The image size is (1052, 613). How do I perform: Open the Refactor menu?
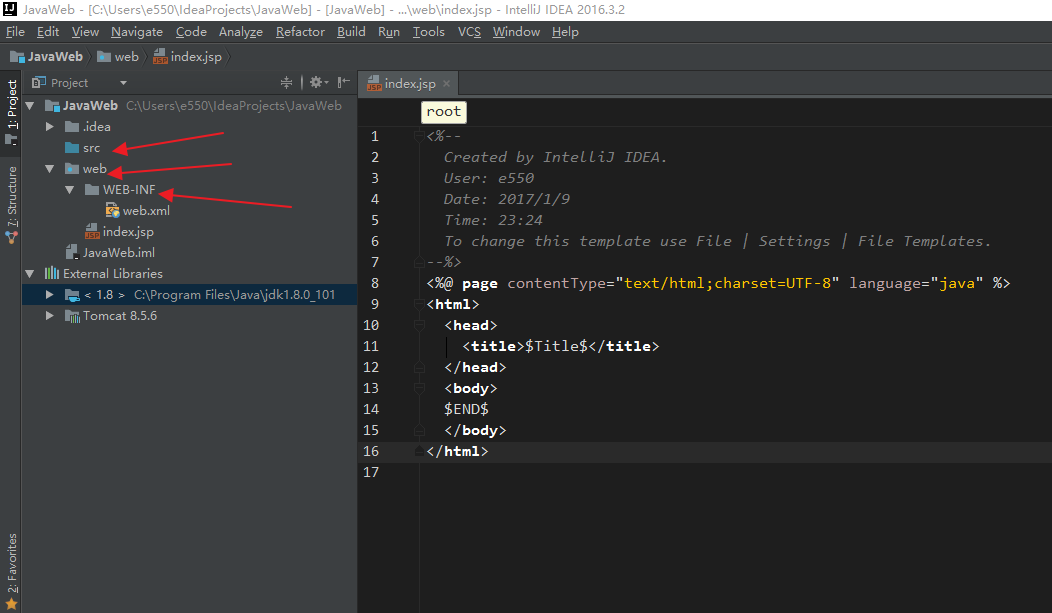click(300, 32)
